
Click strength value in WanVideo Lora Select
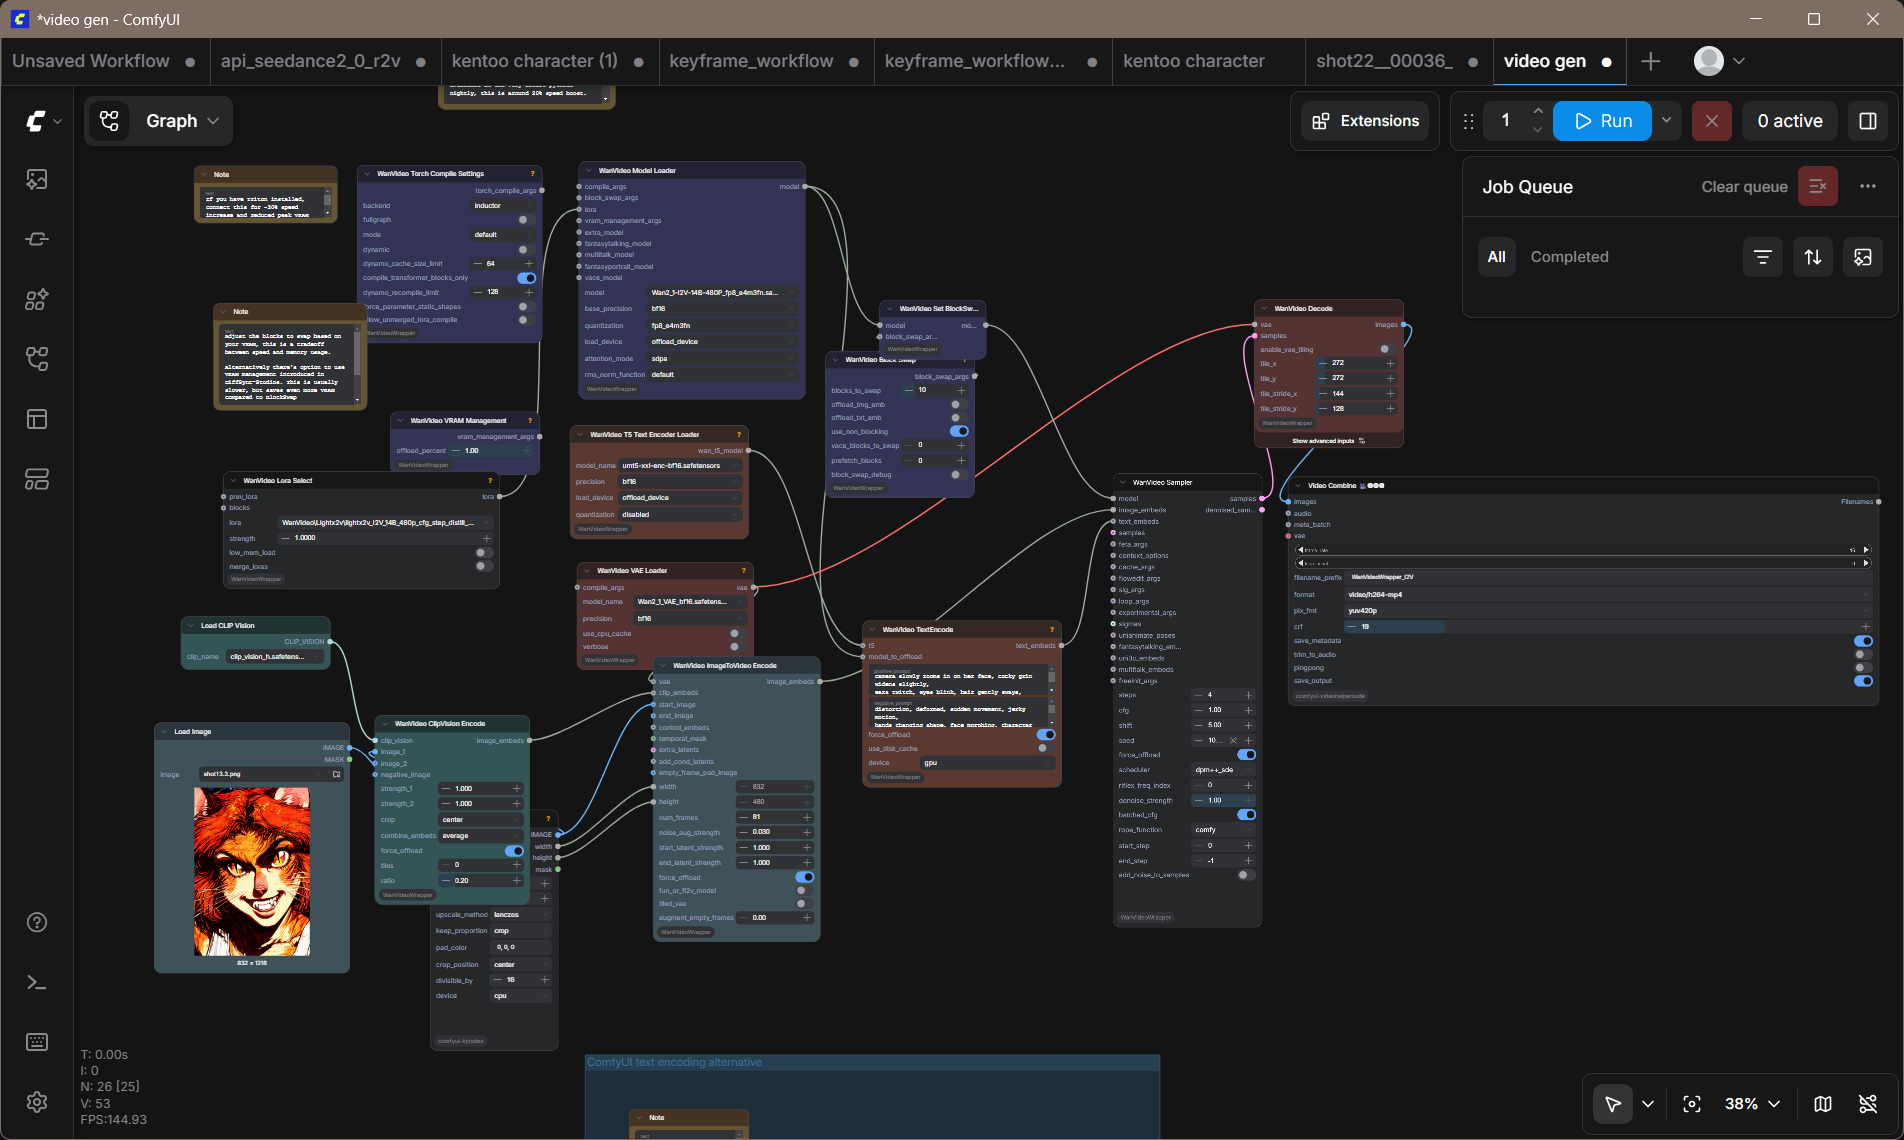385,538
